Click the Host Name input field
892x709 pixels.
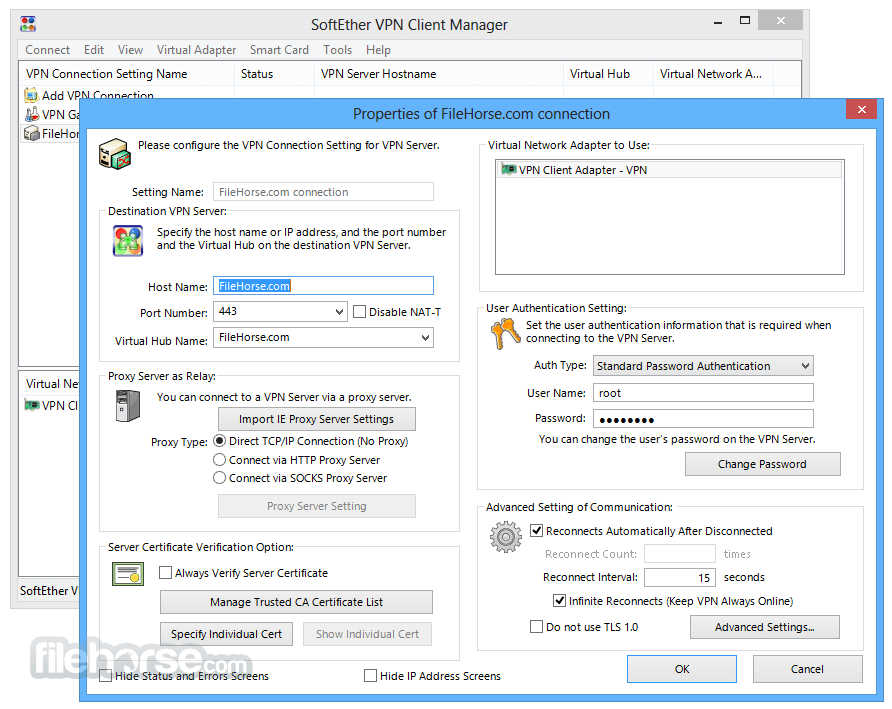[323, 286]
